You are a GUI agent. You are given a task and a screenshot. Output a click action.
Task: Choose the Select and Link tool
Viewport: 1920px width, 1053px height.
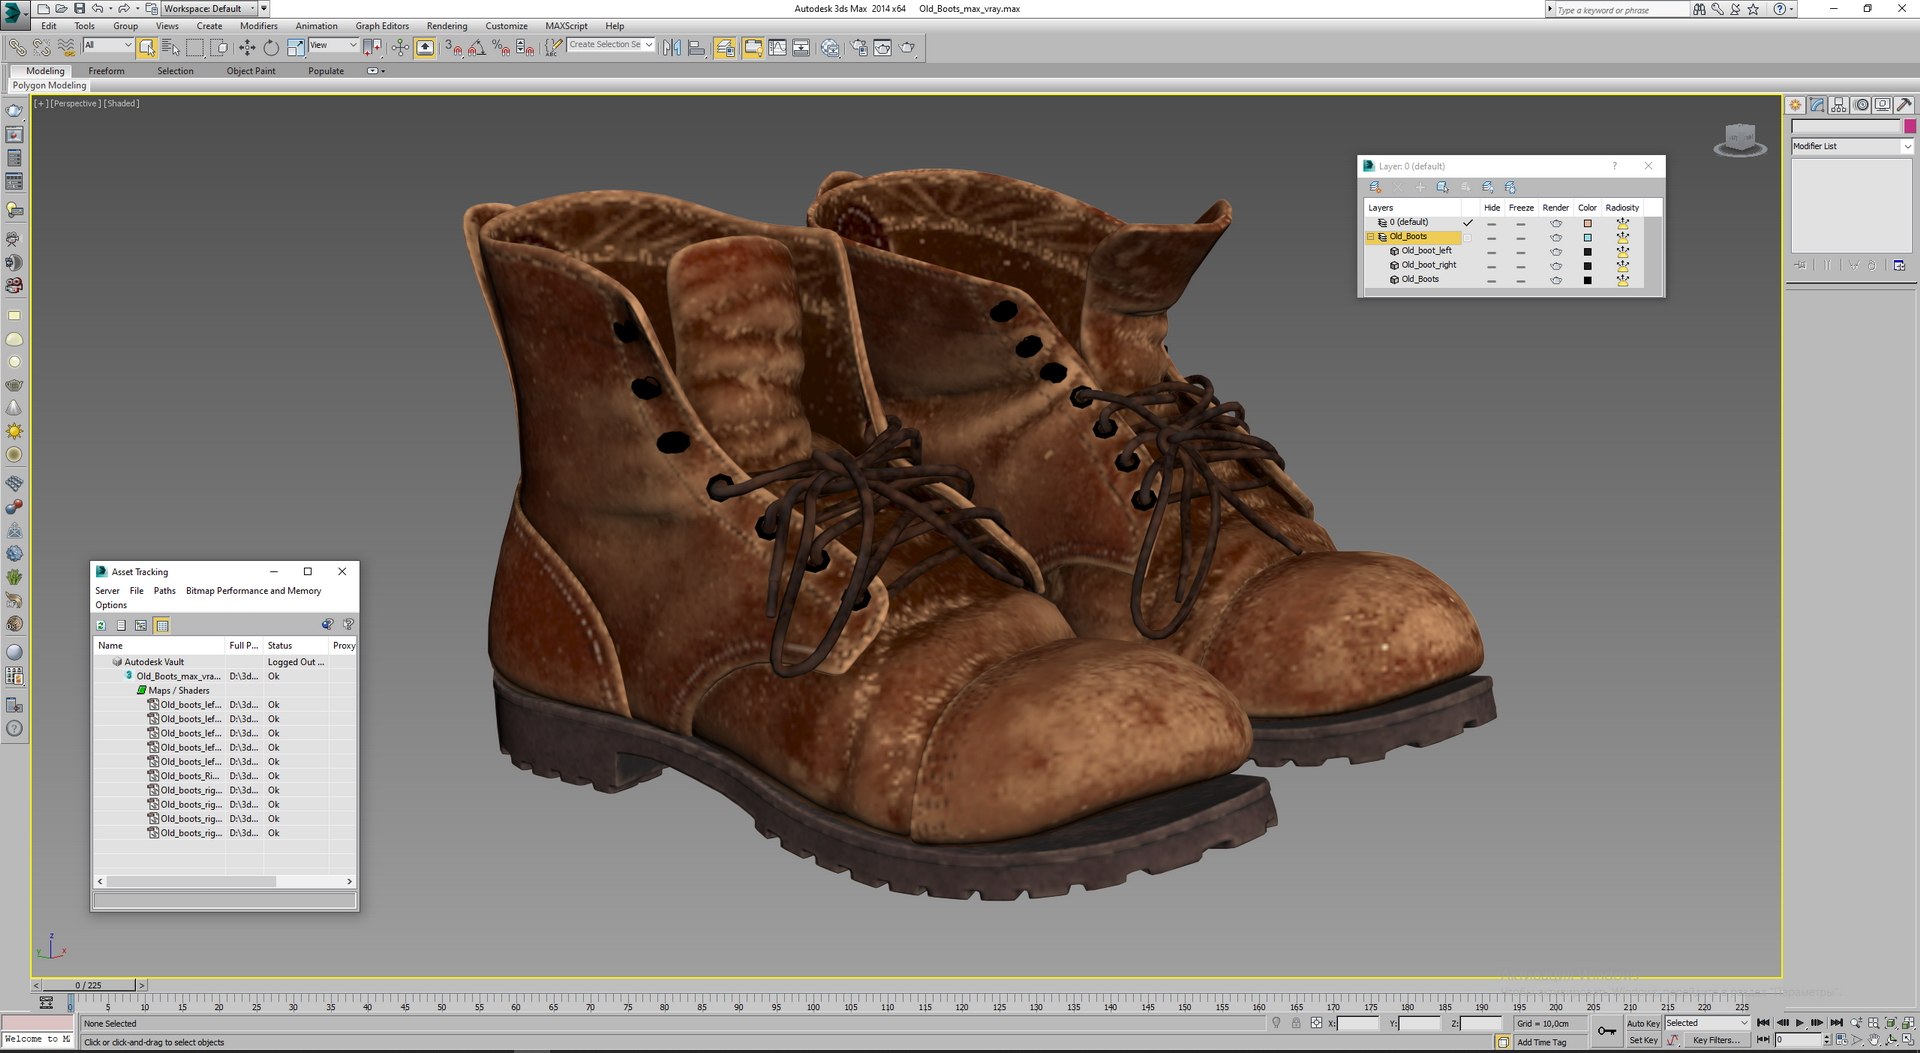17,47
